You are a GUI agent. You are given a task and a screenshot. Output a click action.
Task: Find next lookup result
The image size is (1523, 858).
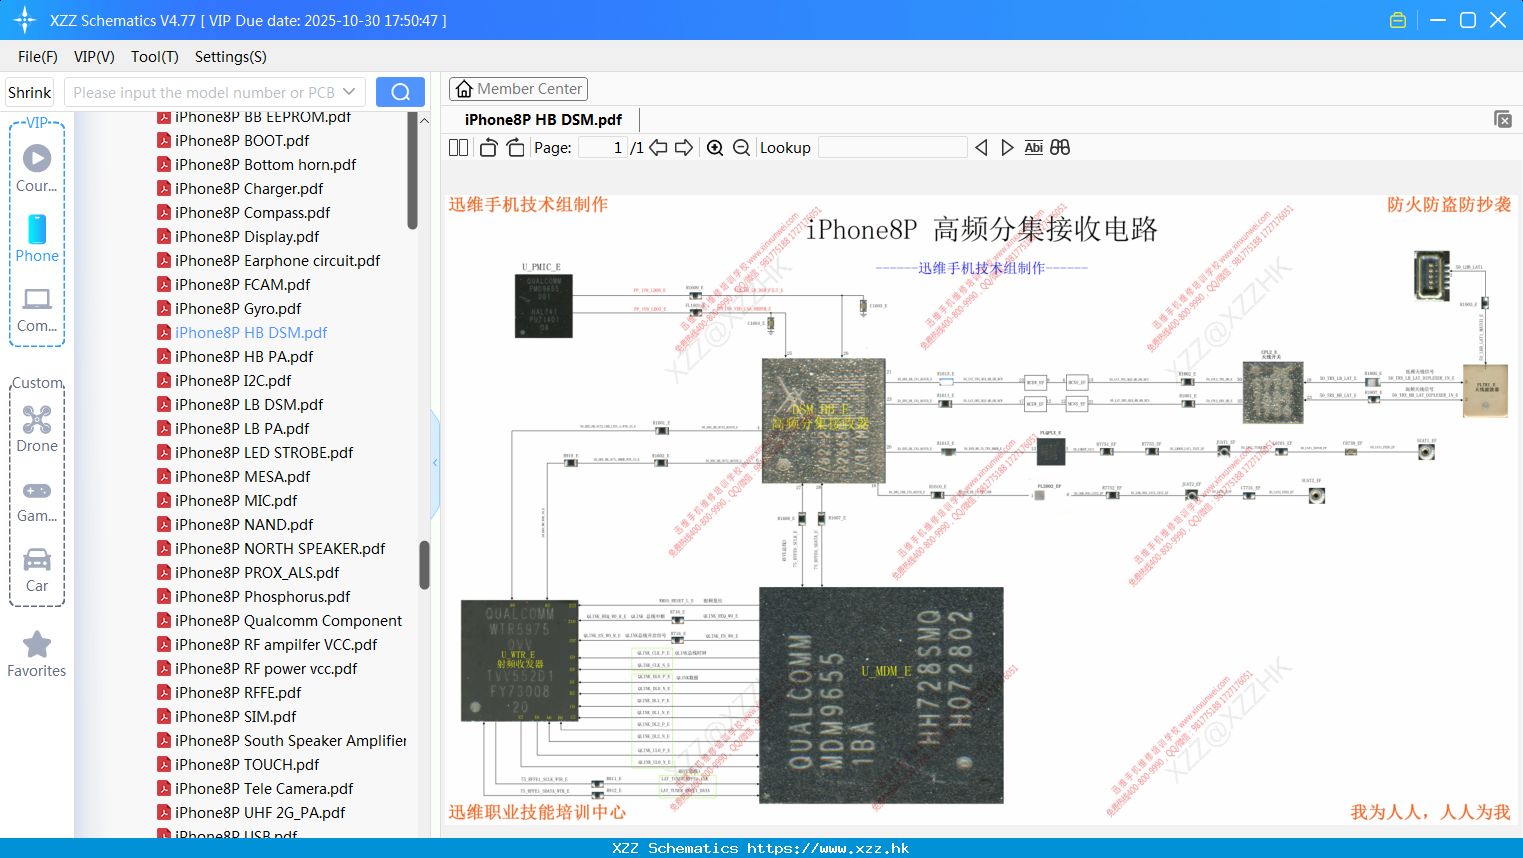[1007, 148]
